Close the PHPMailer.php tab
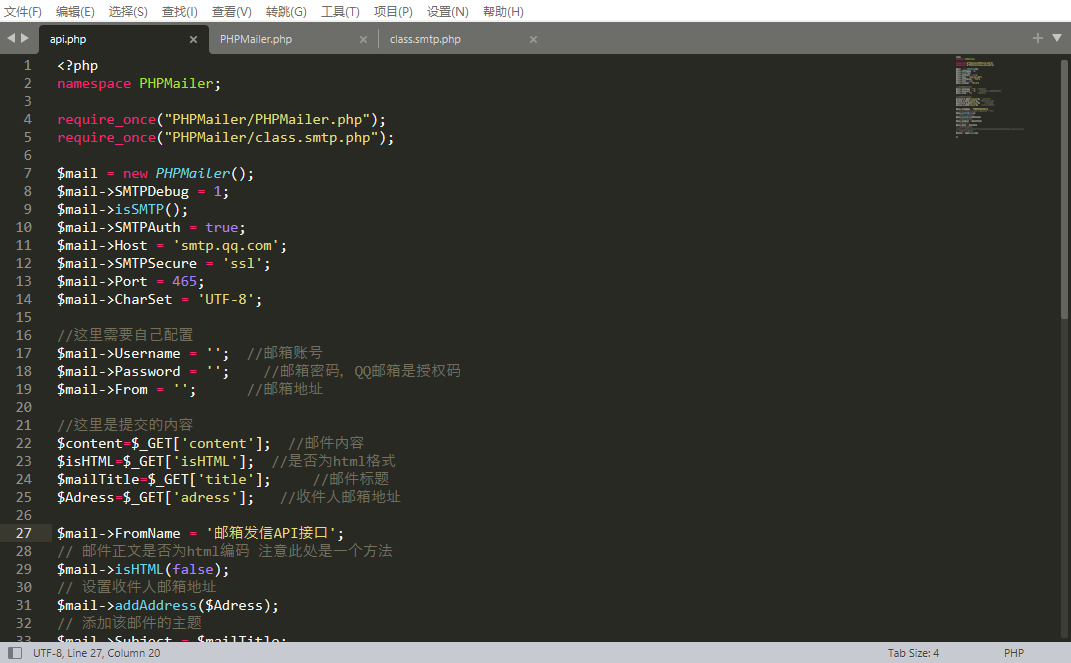The image size is (1071, 663). [x=363, y=39]
